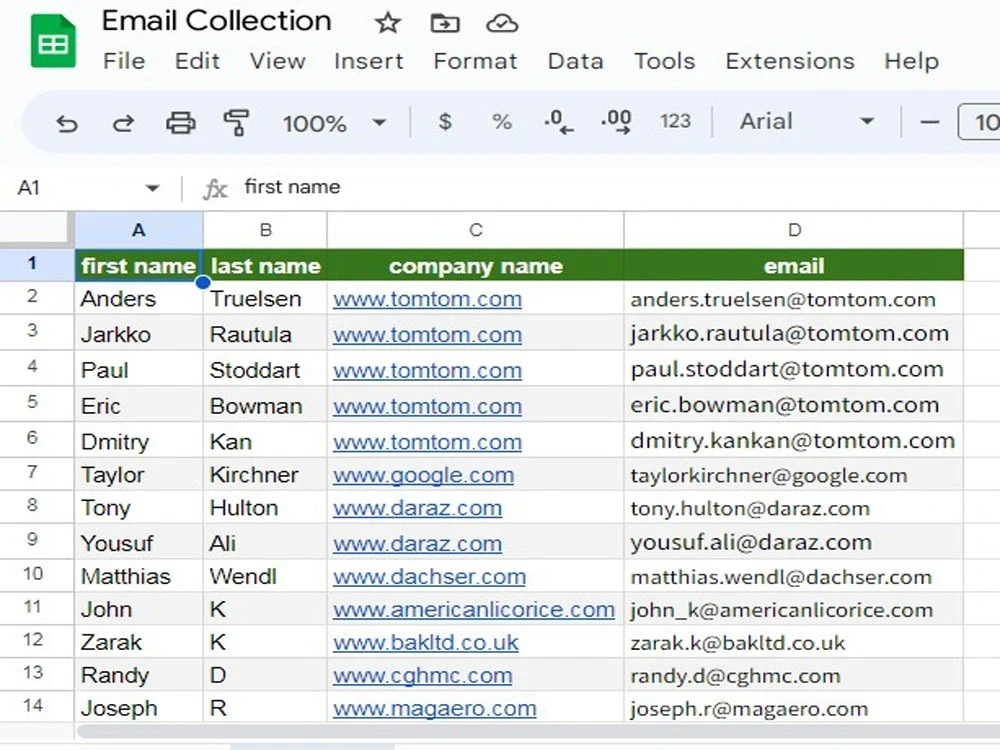
Task: Open www.daraz.com link in Tony row
Action: click(417, 508)
